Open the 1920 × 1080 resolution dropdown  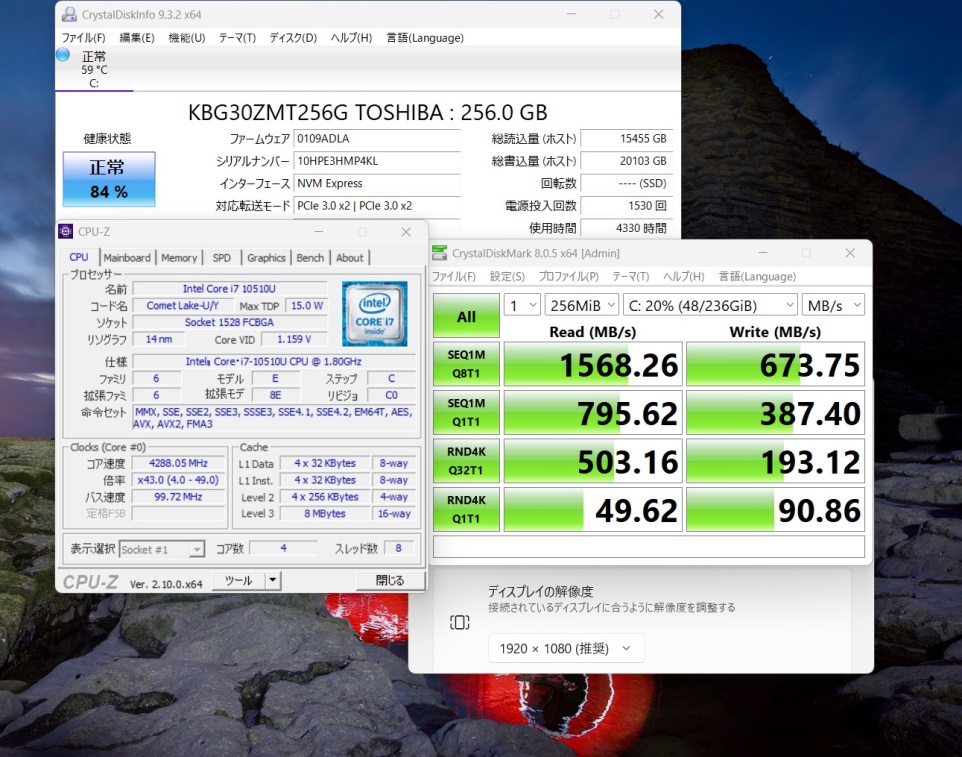566,648
